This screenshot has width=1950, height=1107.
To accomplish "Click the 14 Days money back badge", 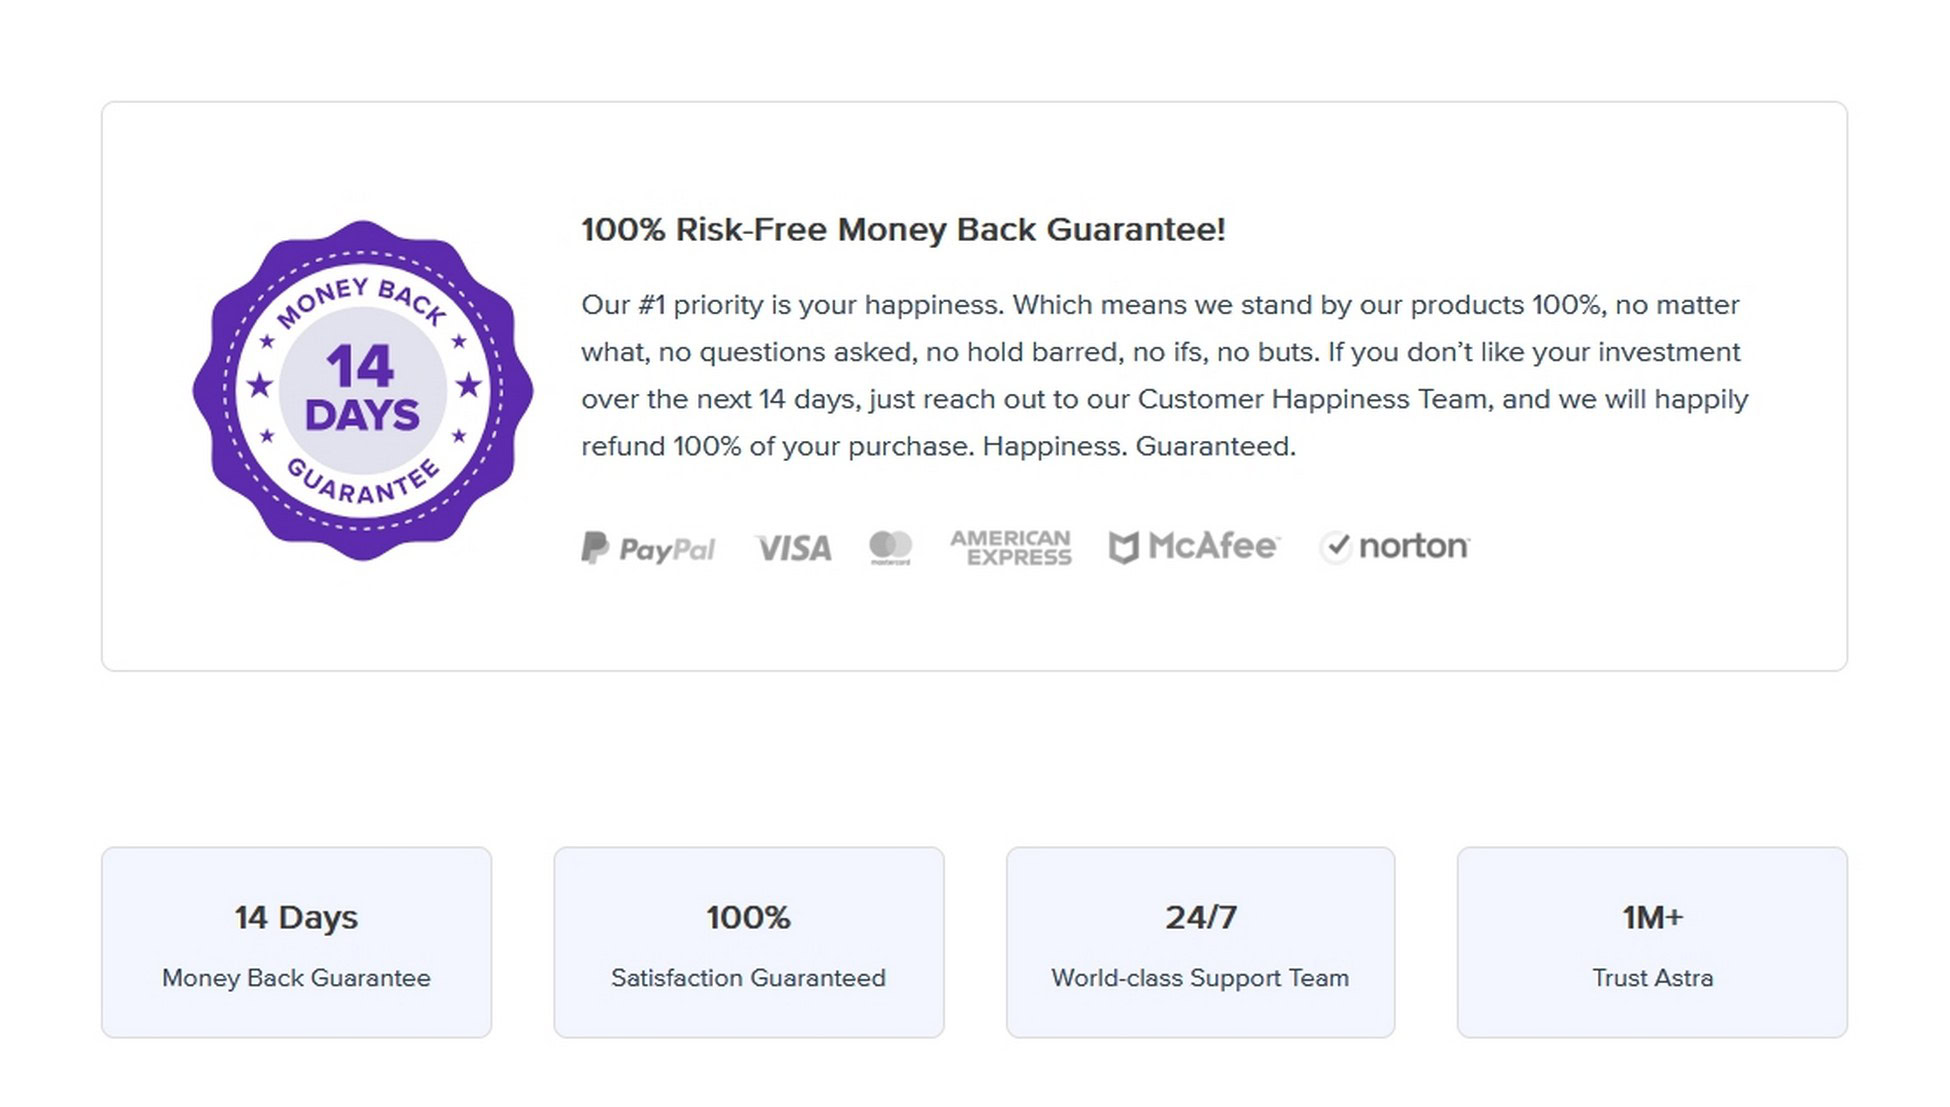I will click(362, 390).
